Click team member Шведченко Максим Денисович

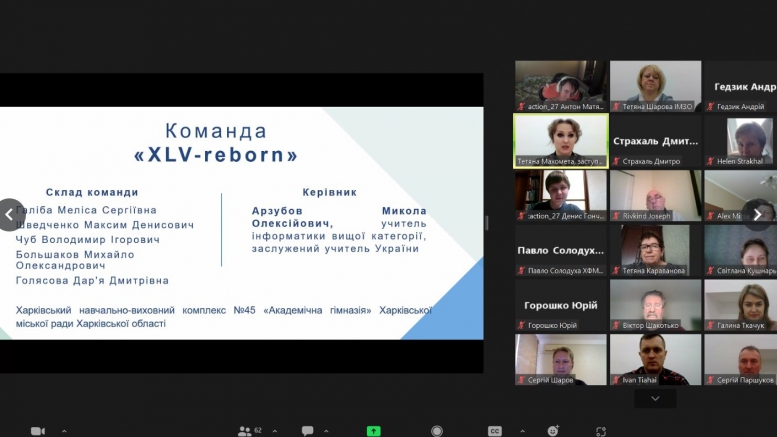105,225
